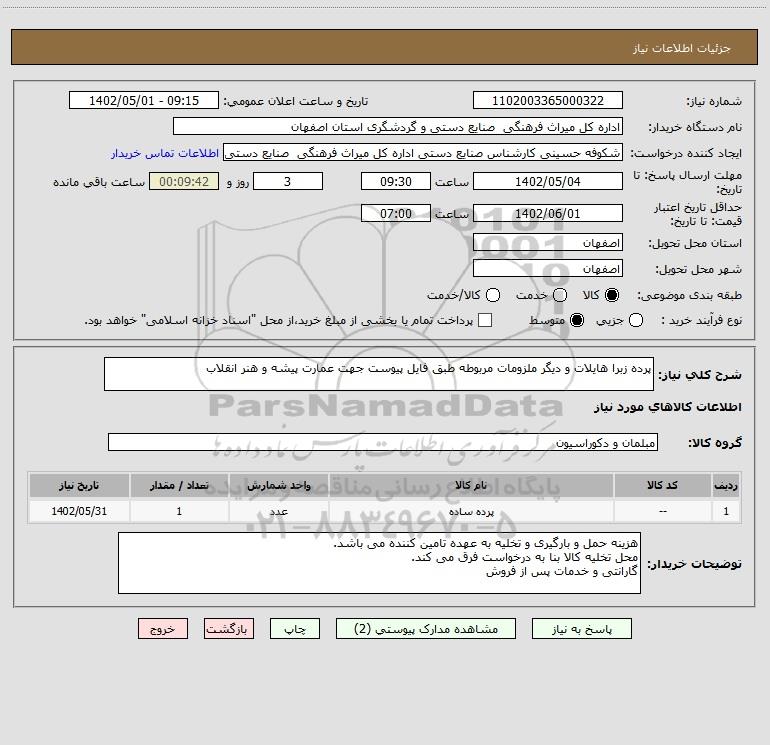The height and width of the screenshot is (745, 770).
Task: Click the واحد شمارش column header
Action: 278,485
